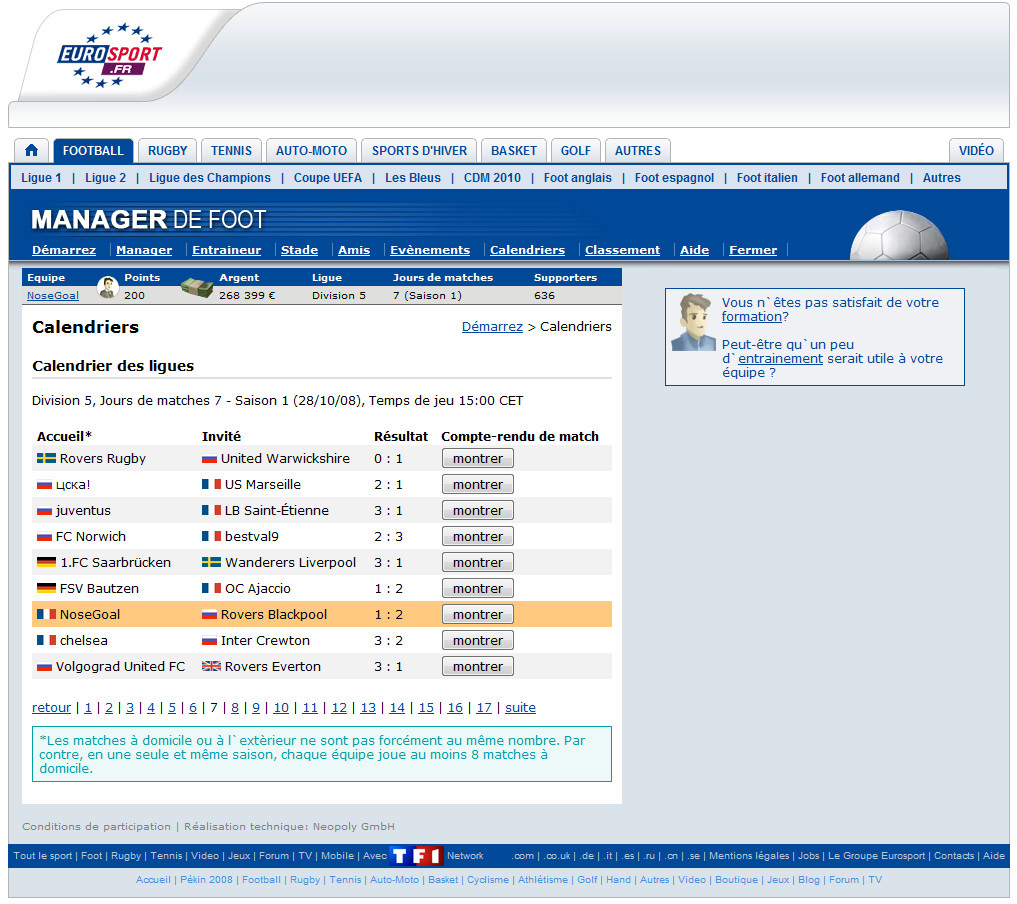
Task: Click Démarrez in the breadcrumb
Action: [492, 327]
